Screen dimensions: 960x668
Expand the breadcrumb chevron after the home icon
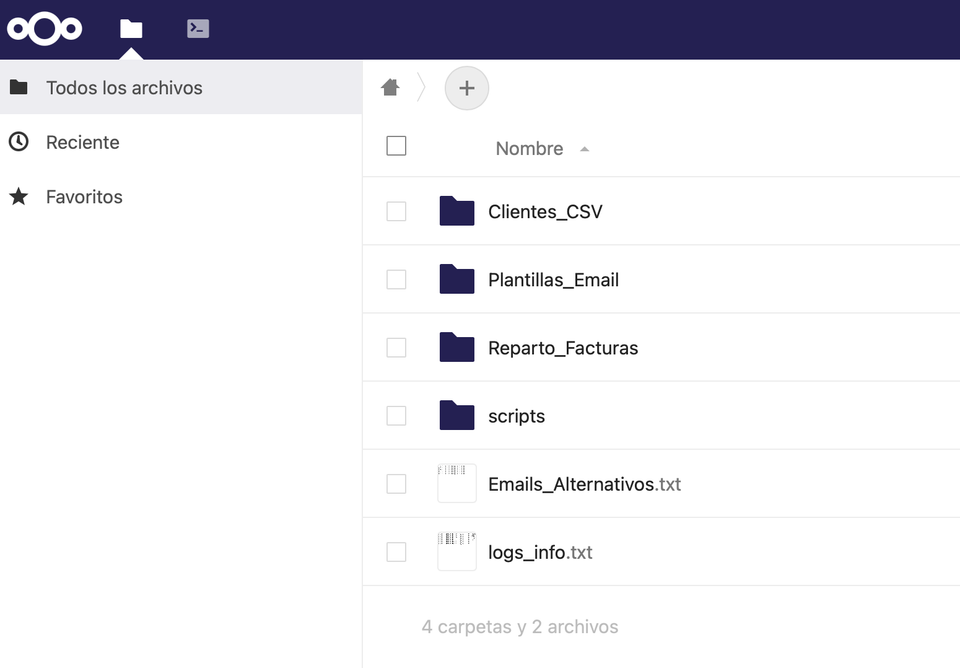421,88
